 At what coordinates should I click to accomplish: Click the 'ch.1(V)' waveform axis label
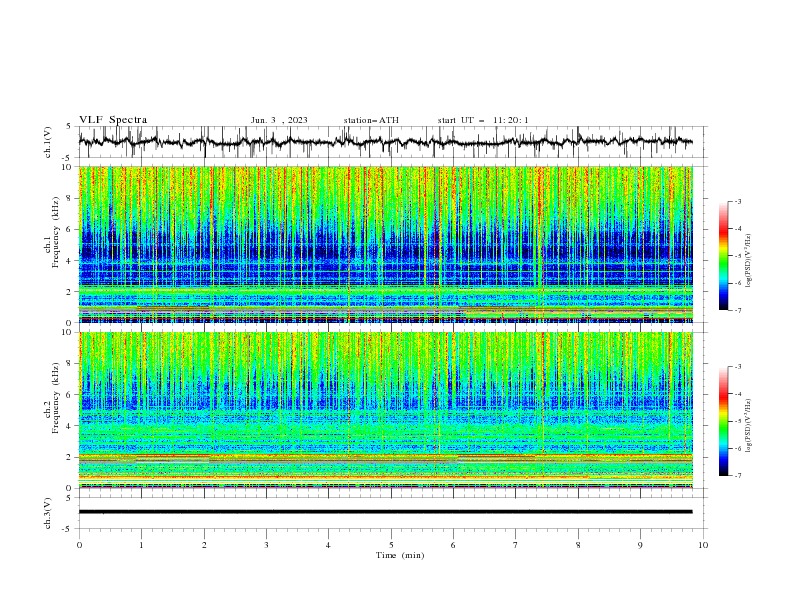pos(48,142)
